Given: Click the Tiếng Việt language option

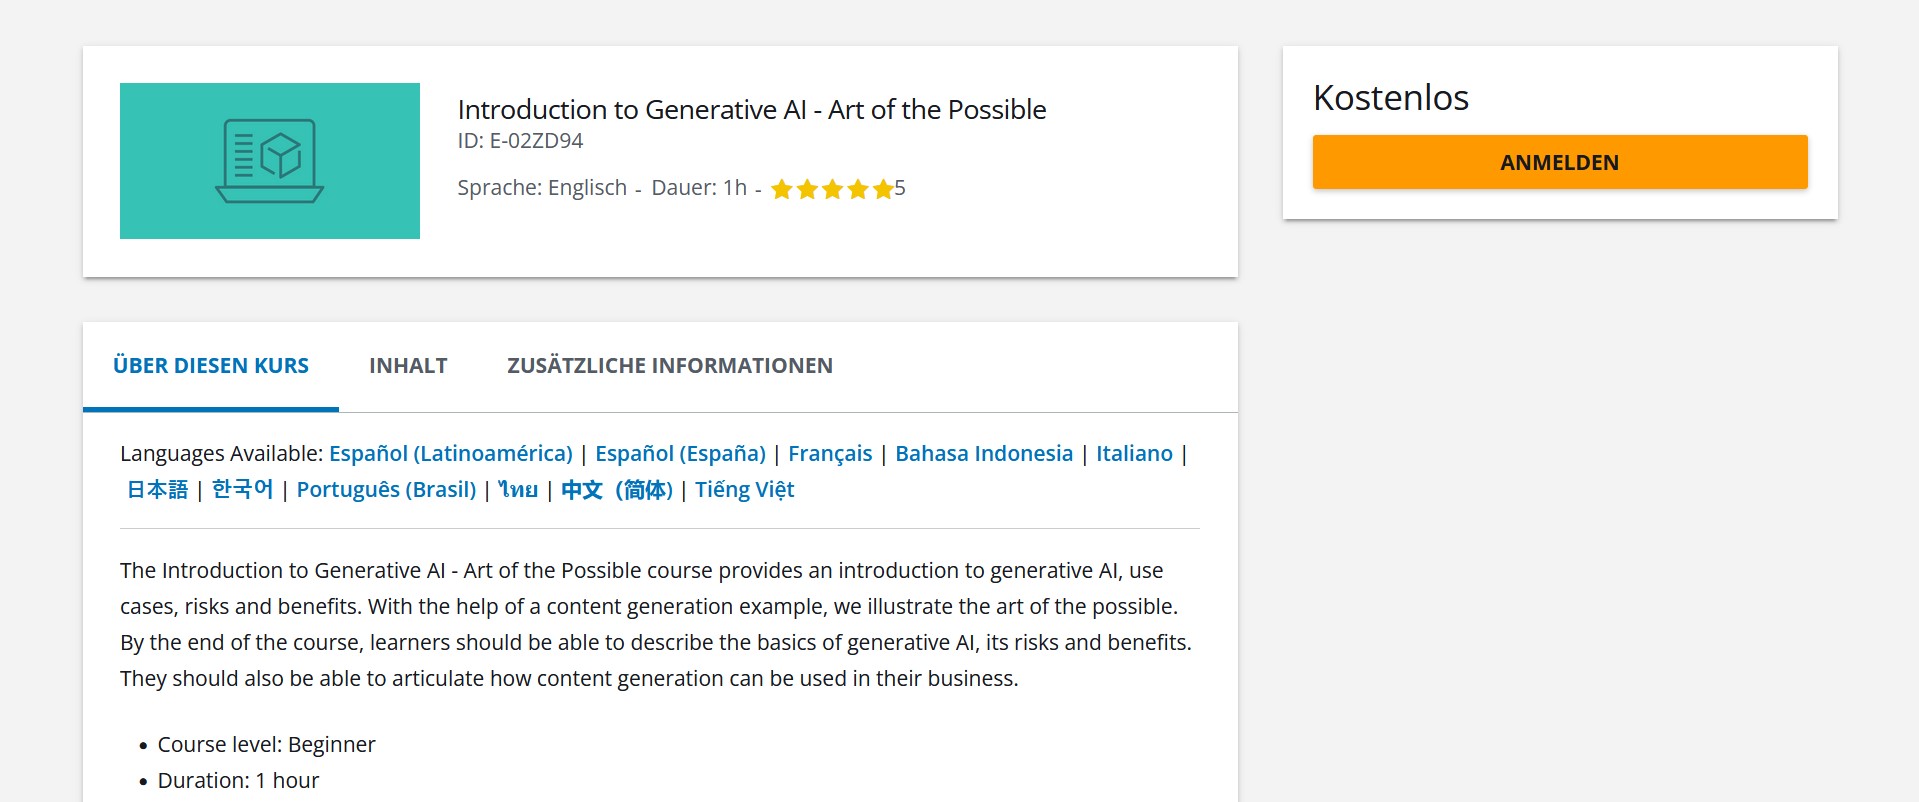Looking at the screenshot, I should [744, 489].
